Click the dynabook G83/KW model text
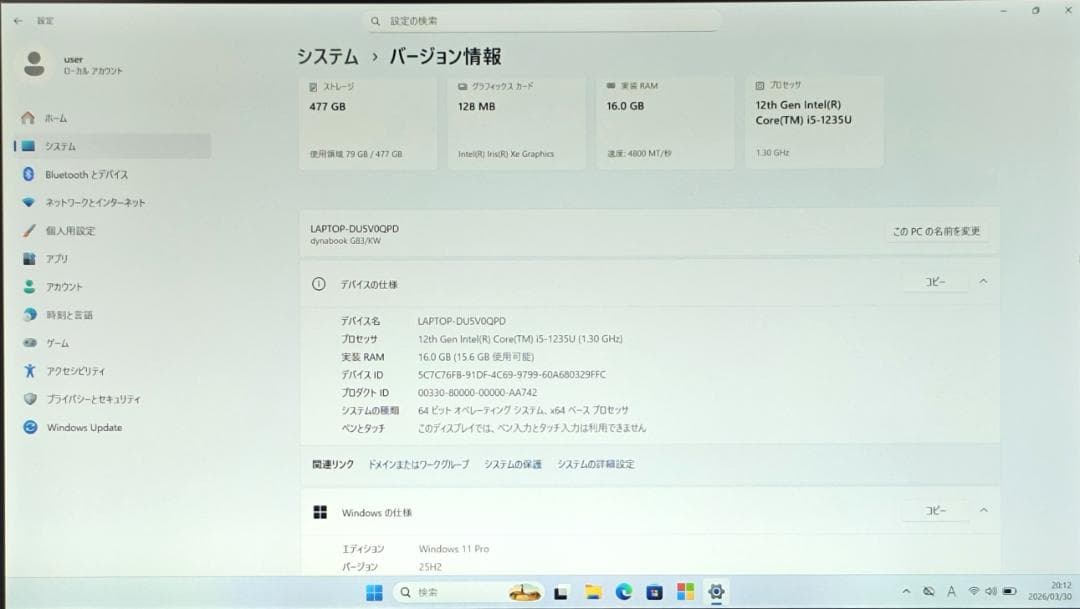1080x609 pixels. [345, 241]
